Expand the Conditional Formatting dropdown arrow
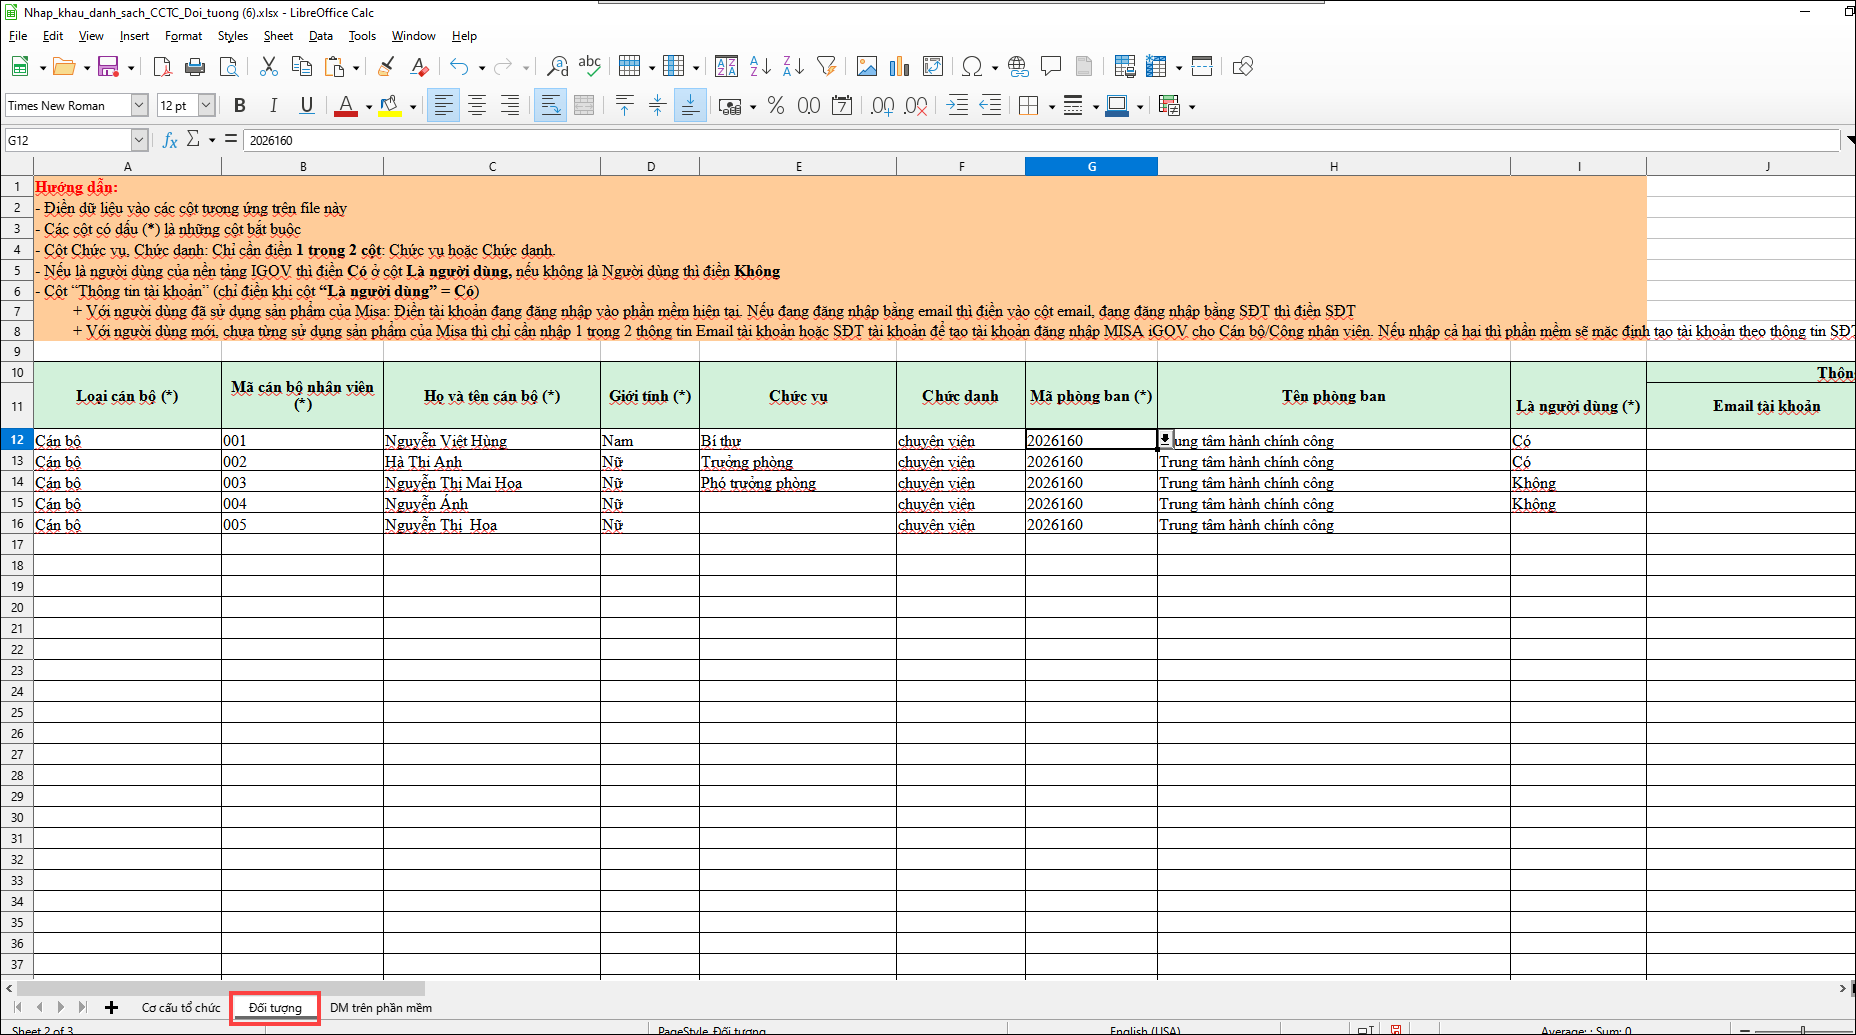This screenshot has height=1035, width=1856. pos(1192,107)
